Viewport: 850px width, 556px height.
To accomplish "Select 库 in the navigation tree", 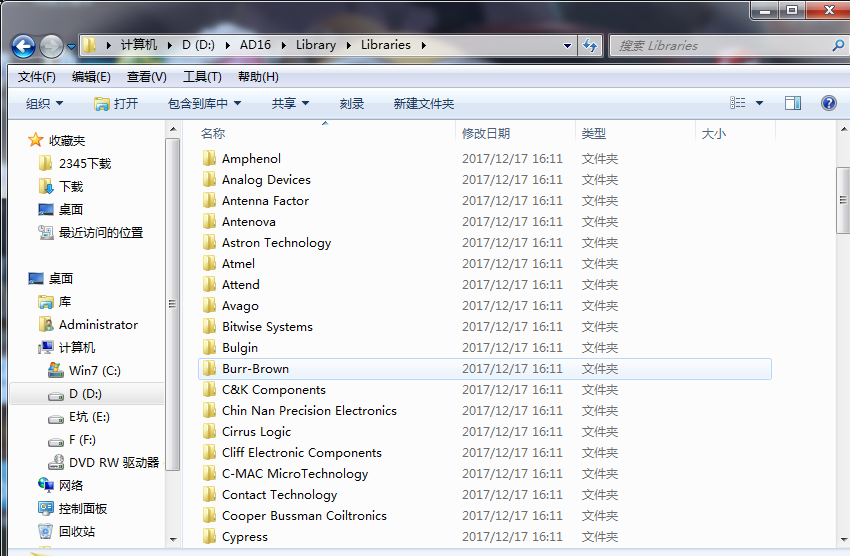I will coord(55,302).
